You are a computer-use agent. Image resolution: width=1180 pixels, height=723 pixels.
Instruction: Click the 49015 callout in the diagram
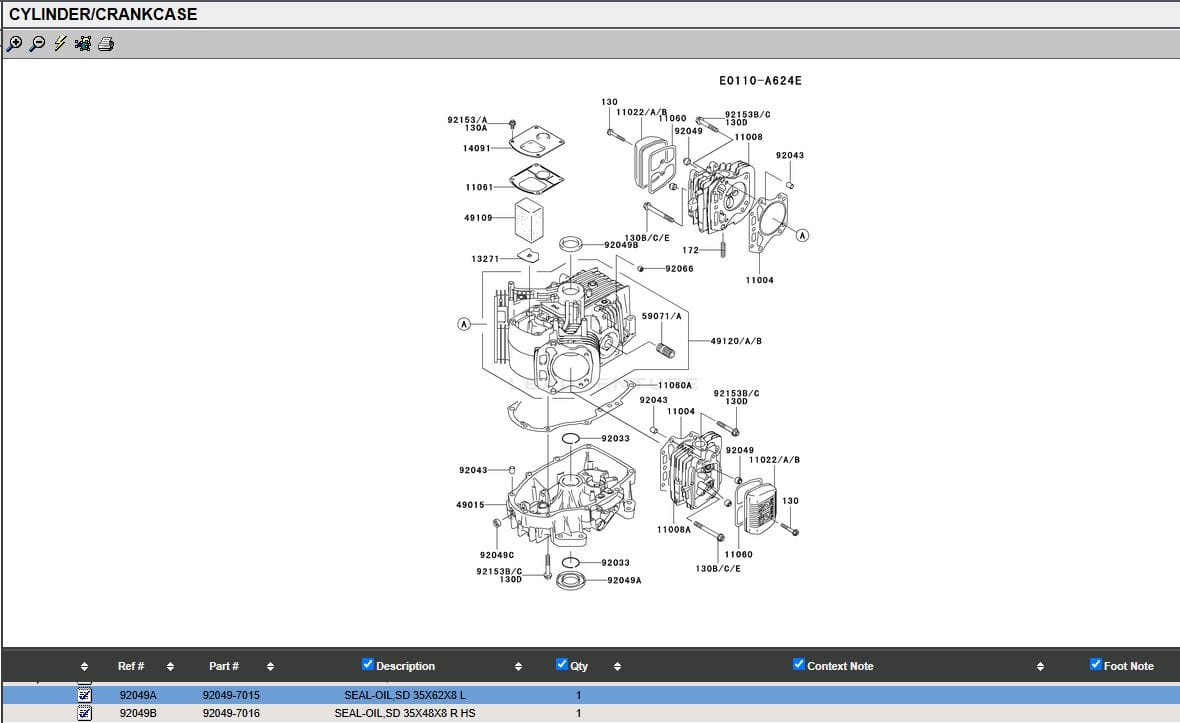click(x=470, y=505)
